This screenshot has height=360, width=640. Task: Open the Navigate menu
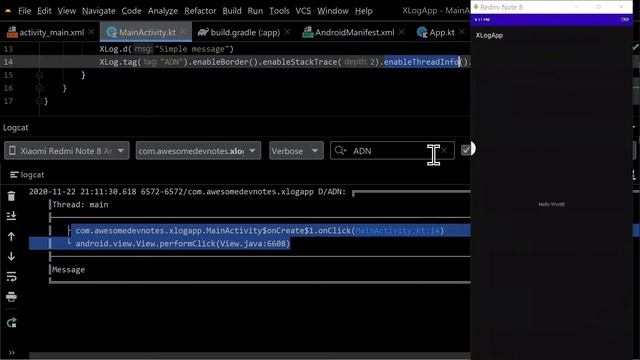click(x=98, y=11)
